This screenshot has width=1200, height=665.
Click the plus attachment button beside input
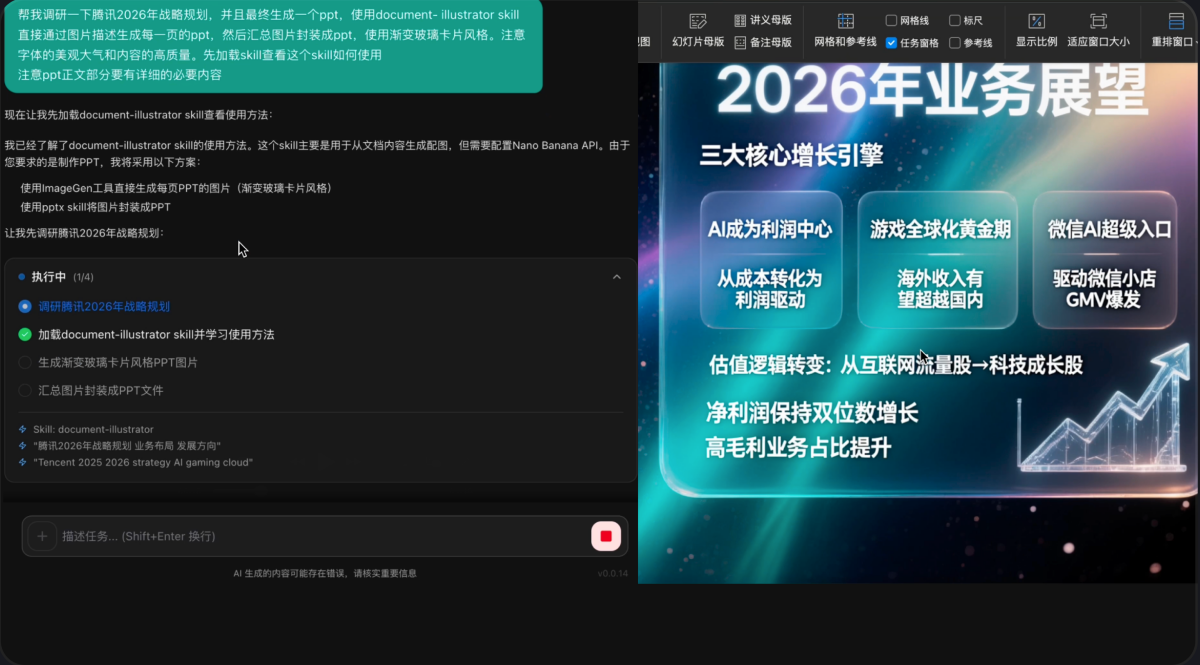(x=42, y=536)
